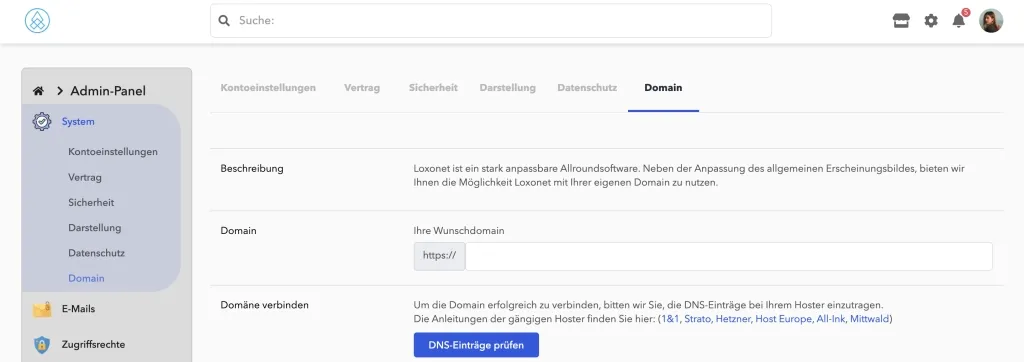Click the Admin-Panel breadcrumb title
The image size is (1024, 362).
pyautogui.click(x=108, y=91)
